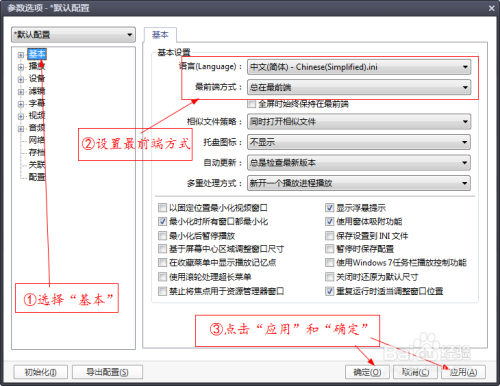Select the 基本 tree item
The image size is (500, 386).
coord(37,54)
